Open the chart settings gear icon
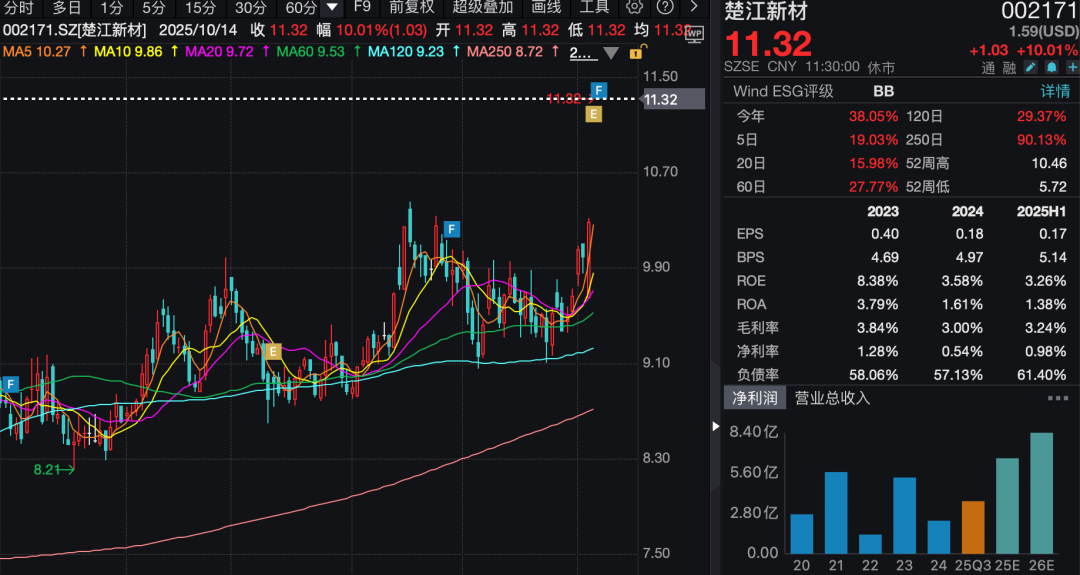 [x=634, y=7]
